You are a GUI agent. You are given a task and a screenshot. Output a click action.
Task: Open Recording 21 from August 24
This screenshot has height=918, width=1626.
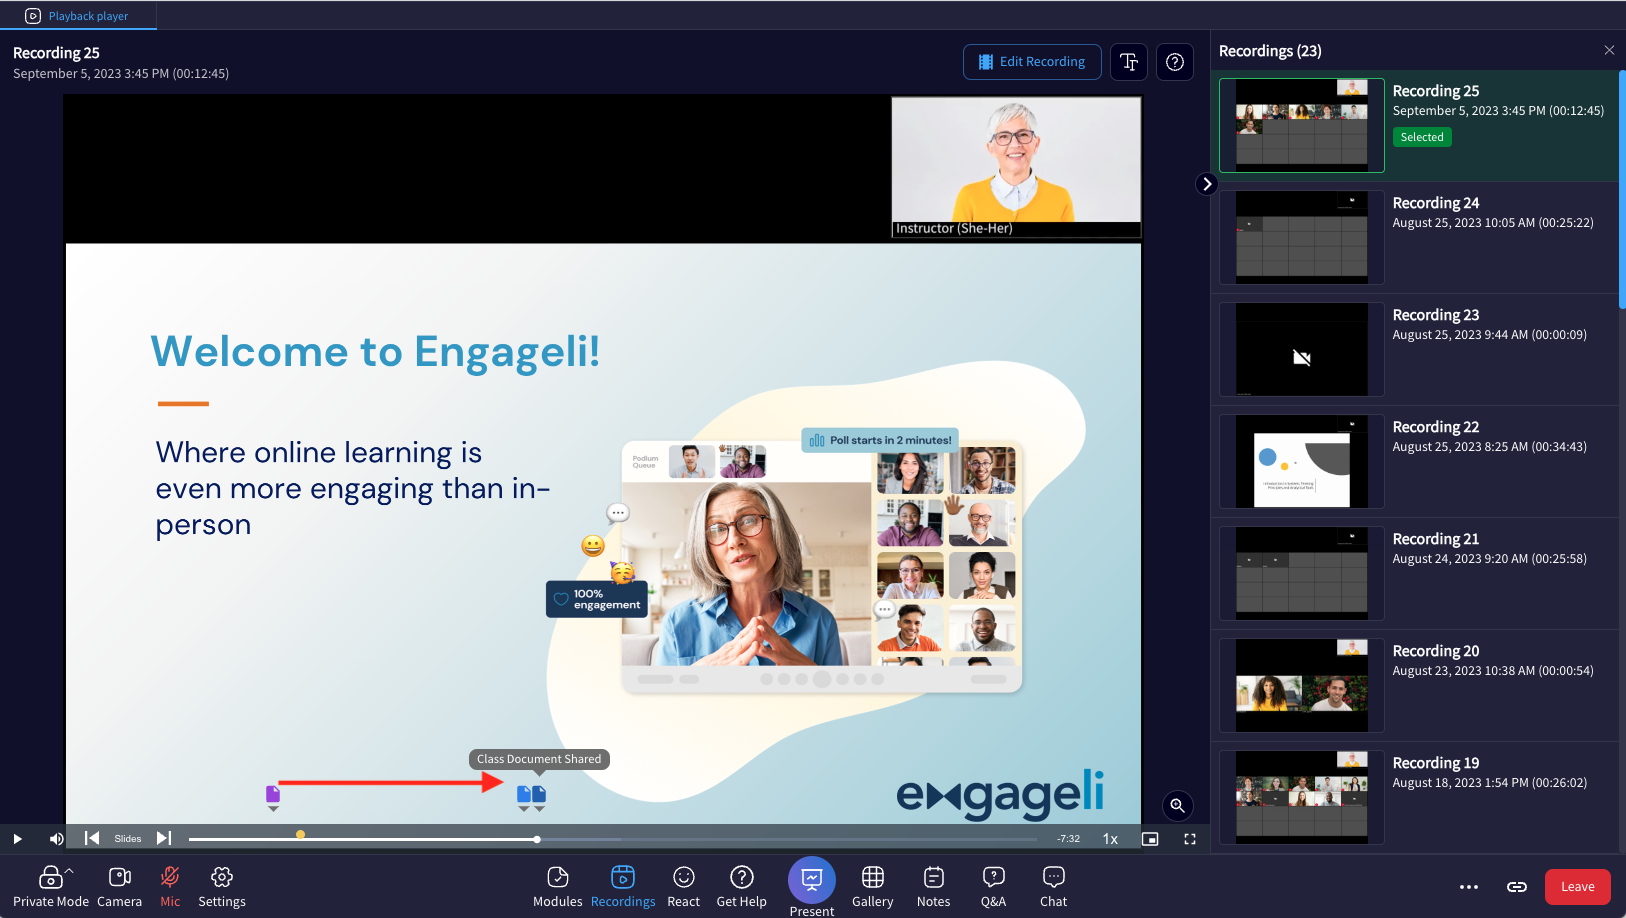[x=1302, y=573]
